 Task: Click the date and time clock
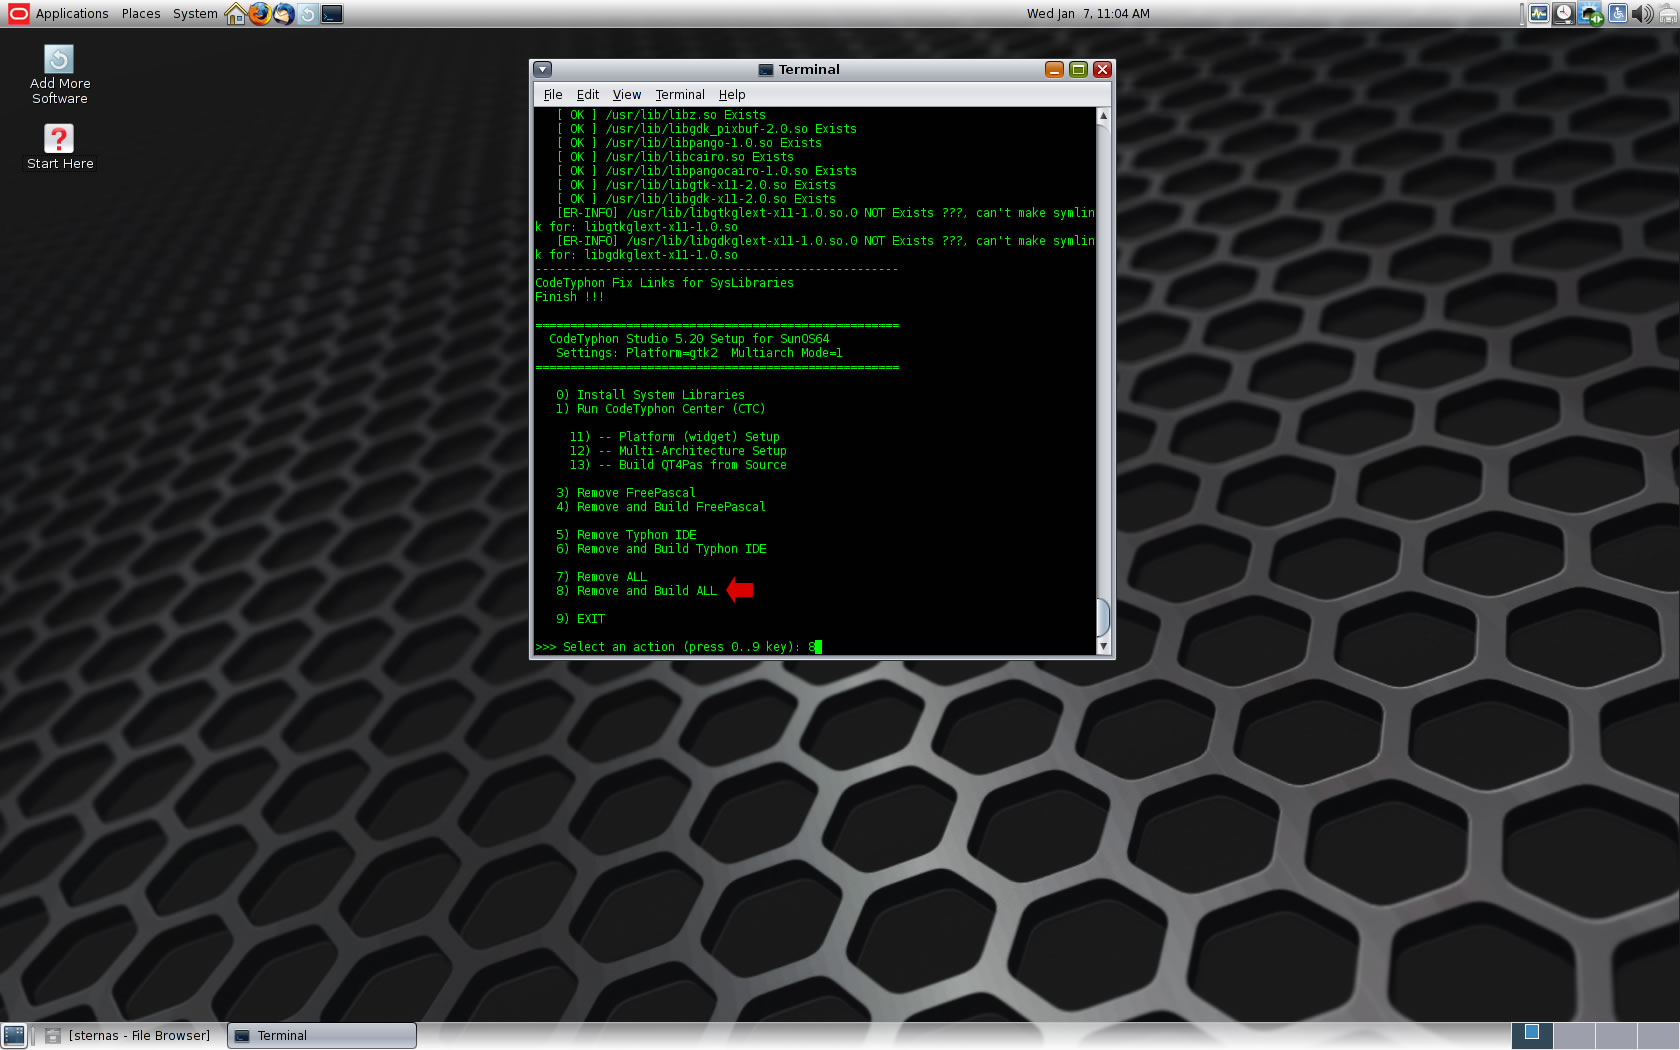pyautogui.click(x=1088, y=14)
